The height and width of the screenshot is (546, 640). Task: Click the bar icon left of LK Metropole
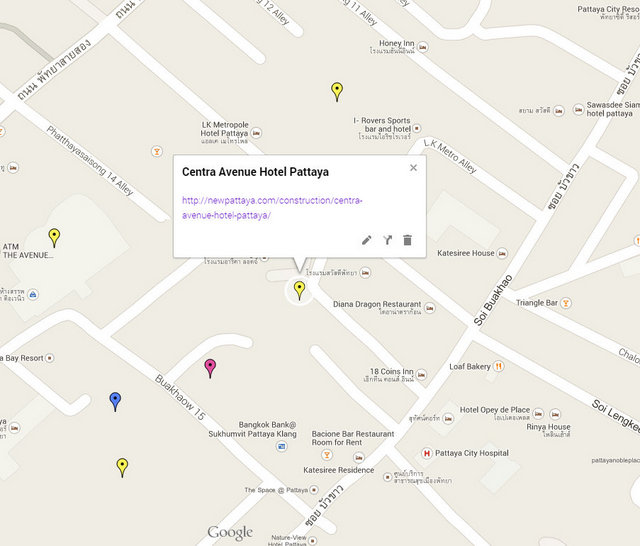[x=157, y=151]
